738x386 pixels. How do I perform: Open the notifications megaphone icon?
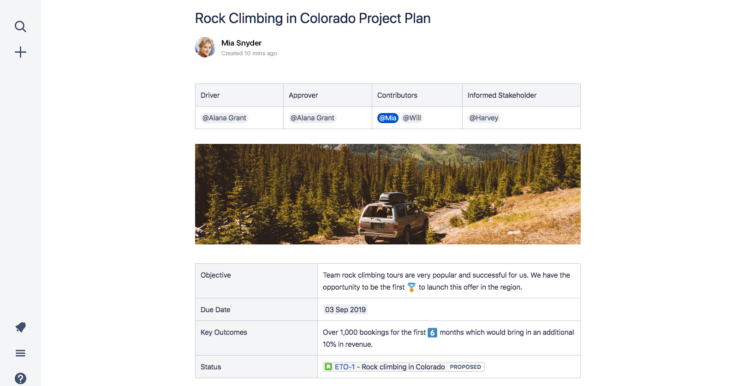[20, 327]
